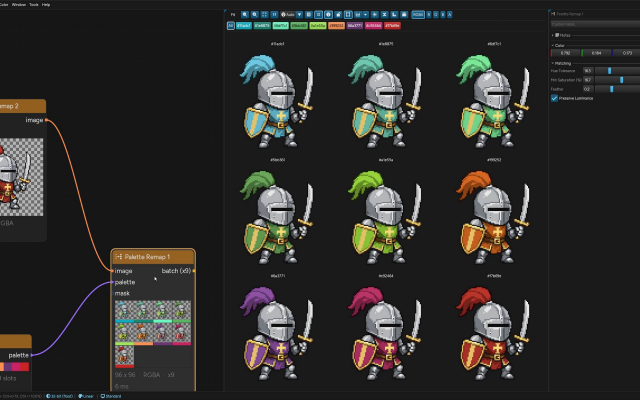Click the red-plumed knight preview image
The height and width of the screenshot is (400, 640).
click(x=493, y=333)
